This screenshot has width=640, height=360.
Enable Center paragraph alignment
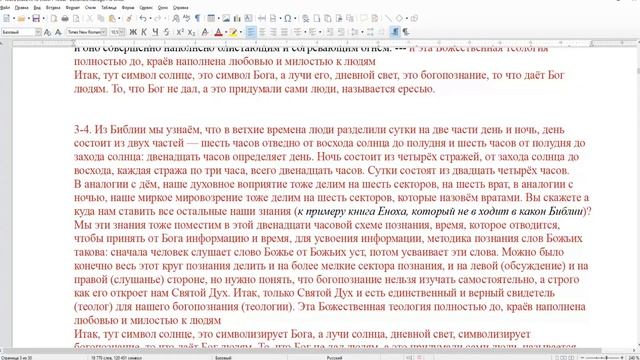[262, 32]
